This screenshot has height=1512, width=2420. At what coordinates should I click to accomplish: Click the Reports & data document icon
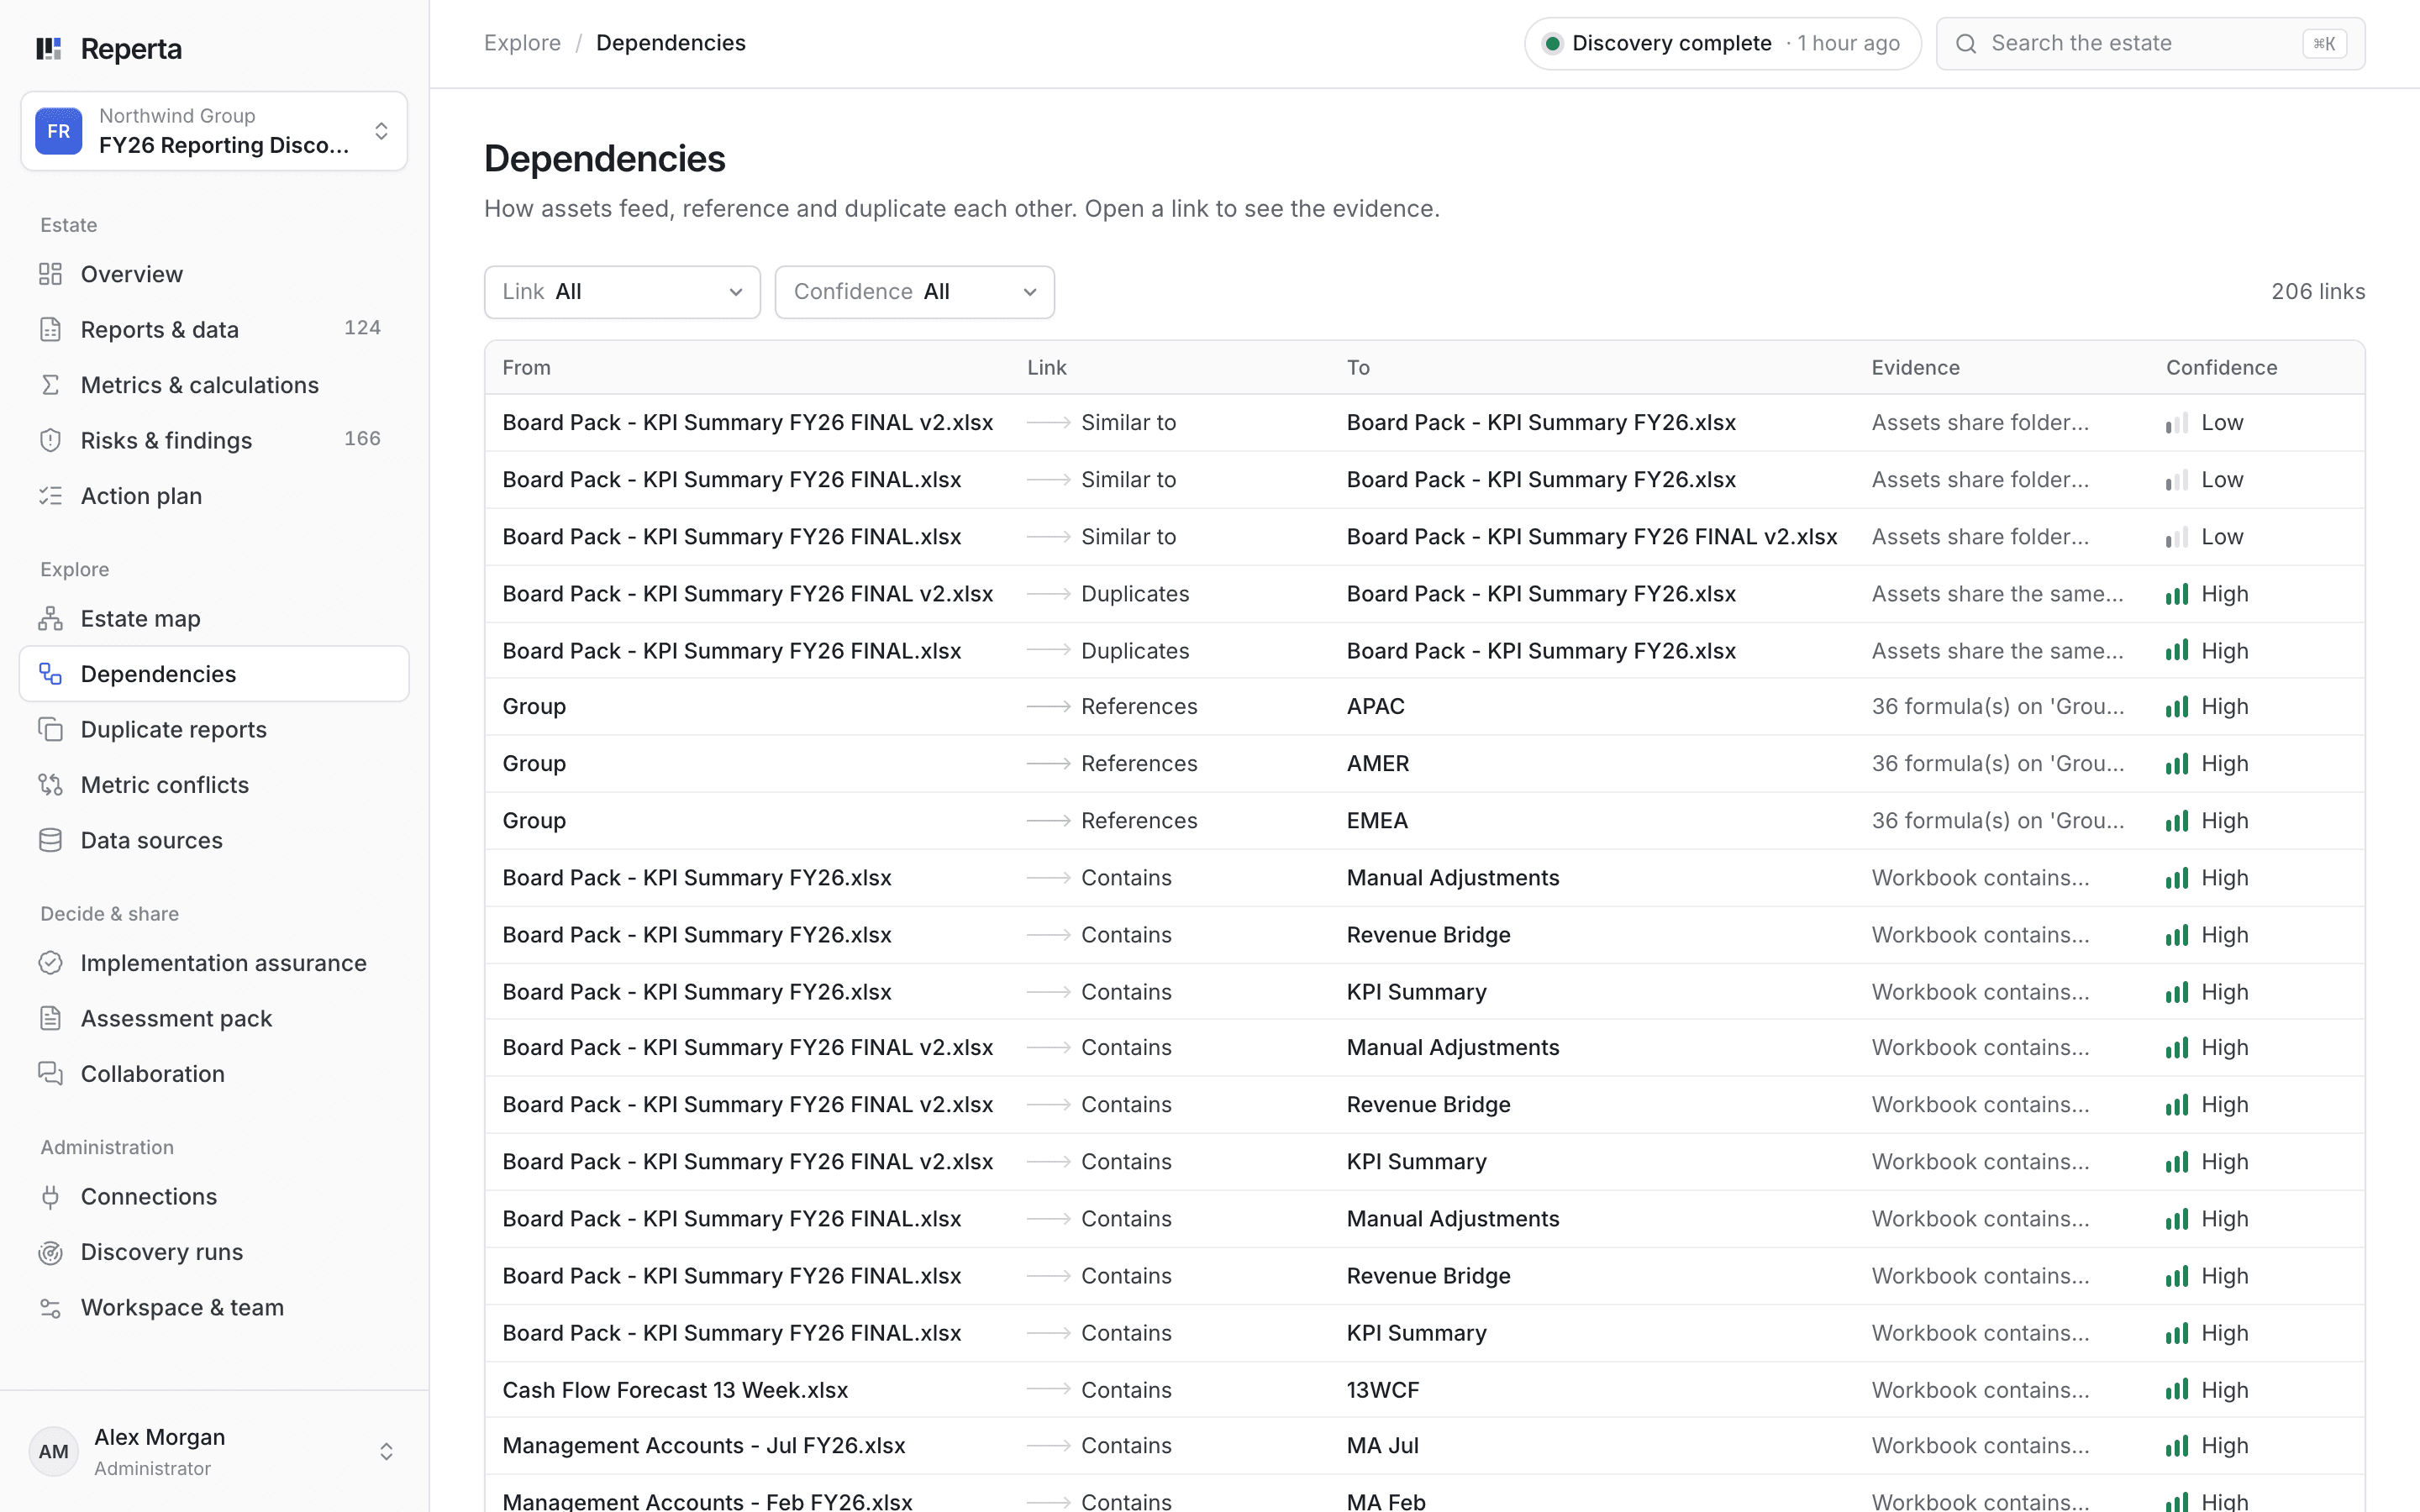tap(50, 329)
